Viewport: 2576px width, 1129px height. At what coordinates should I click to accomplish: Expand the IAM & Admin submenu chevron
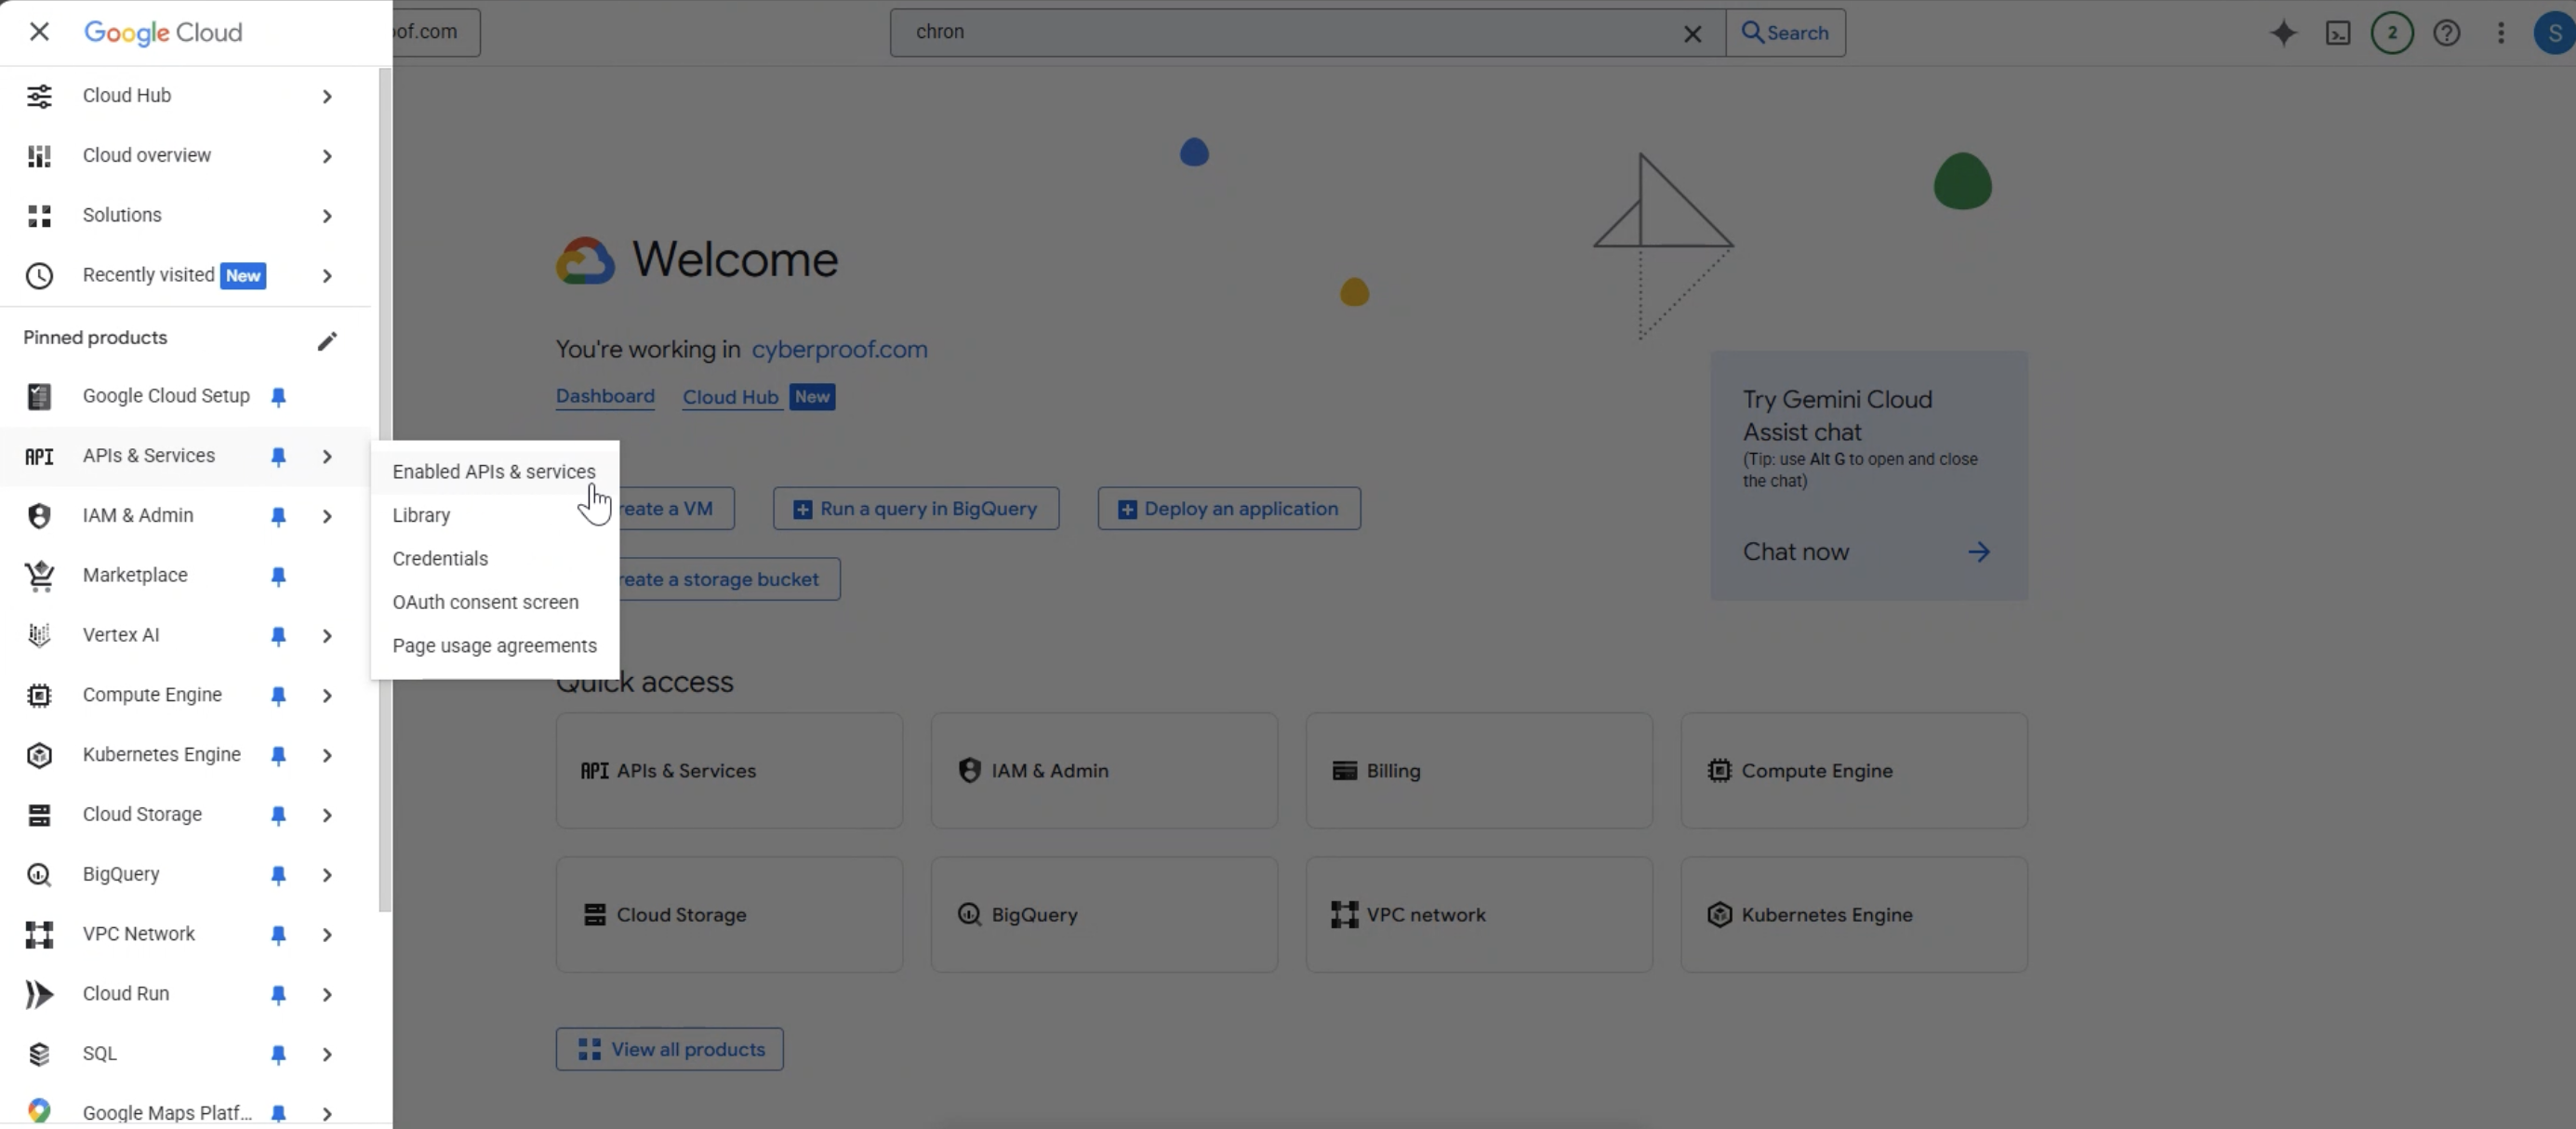pos(327,516)
